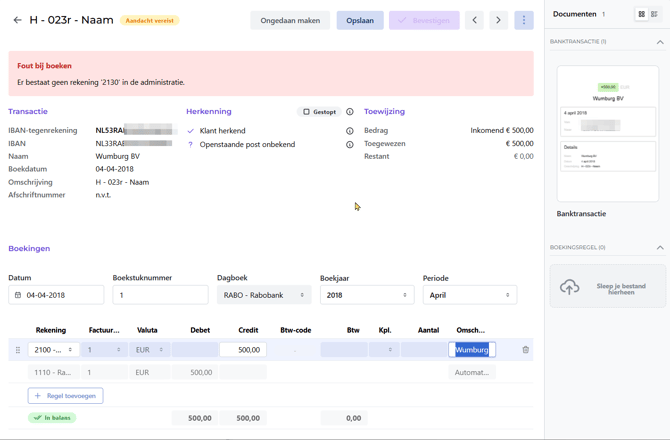The width and height of the screenshot is (670, 440).
Task: Click info icon beside Klant herkend
Action: coord(350,131)
